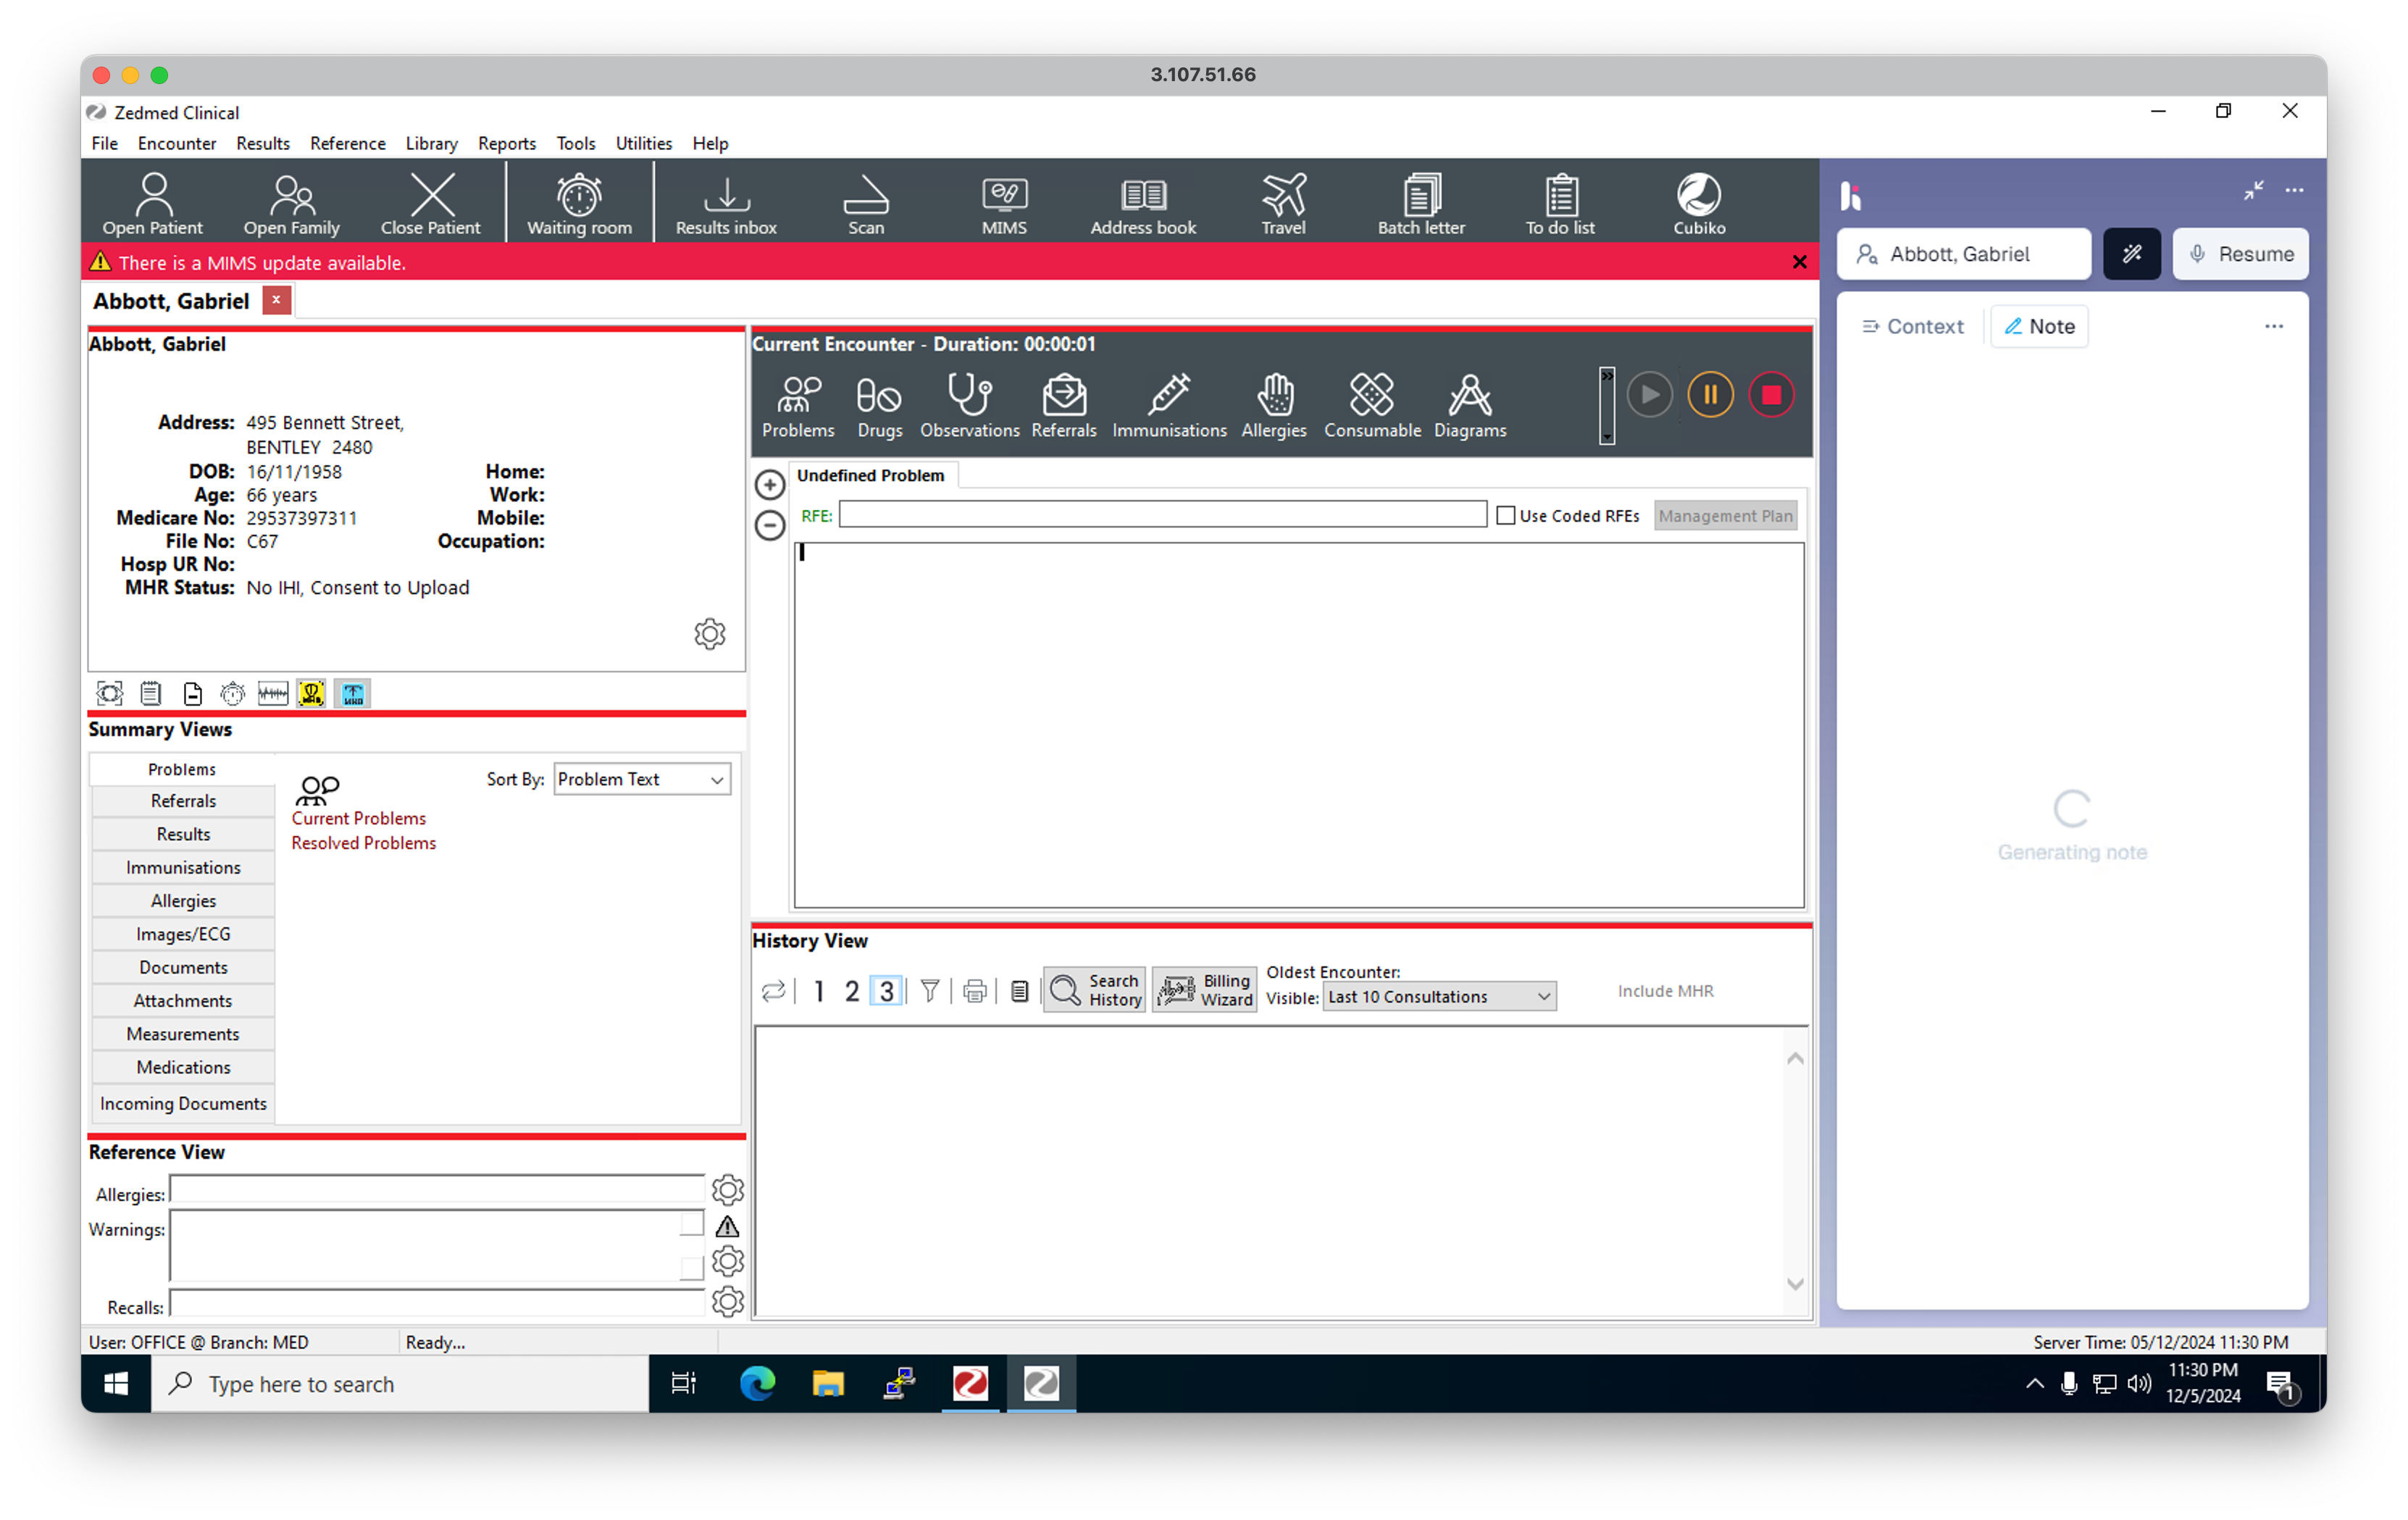Open the Visible consultations dropdown
Screen dimensions: 2408x1520
click(x=1439, y=997)
